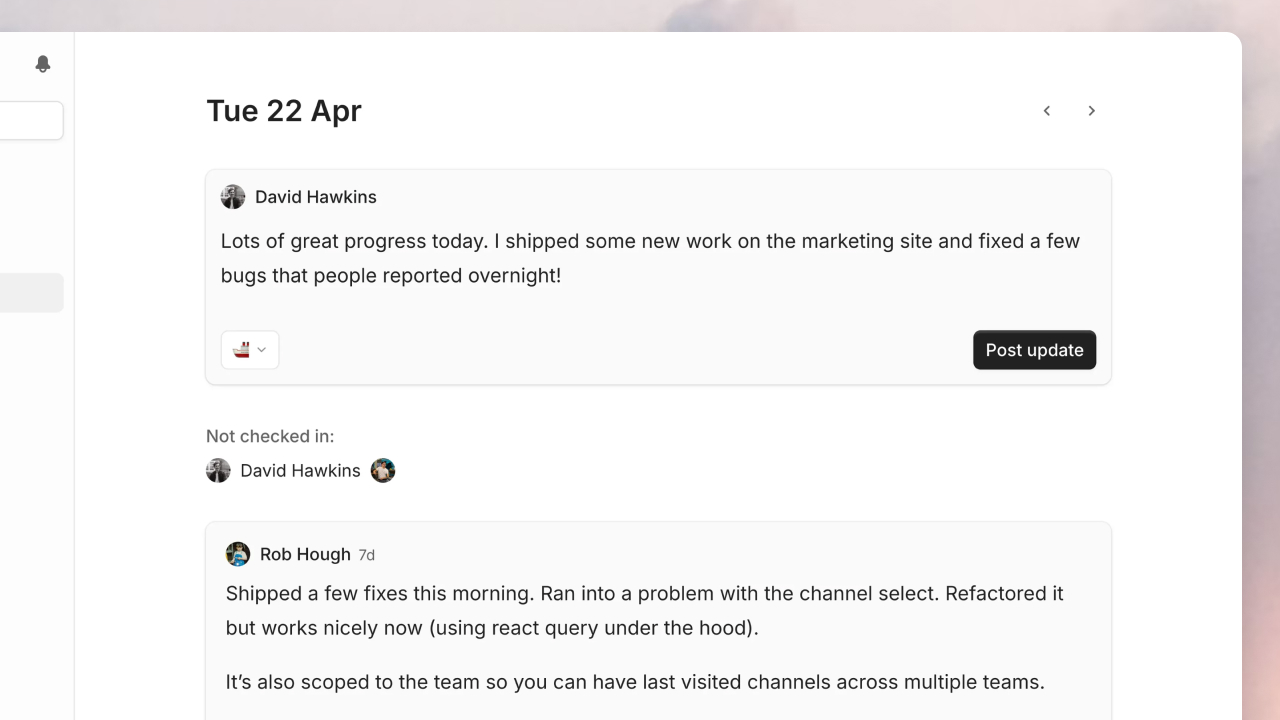Open Rob Hough's profile picture
The image size is (1280, 720).
tap(238, 554)
